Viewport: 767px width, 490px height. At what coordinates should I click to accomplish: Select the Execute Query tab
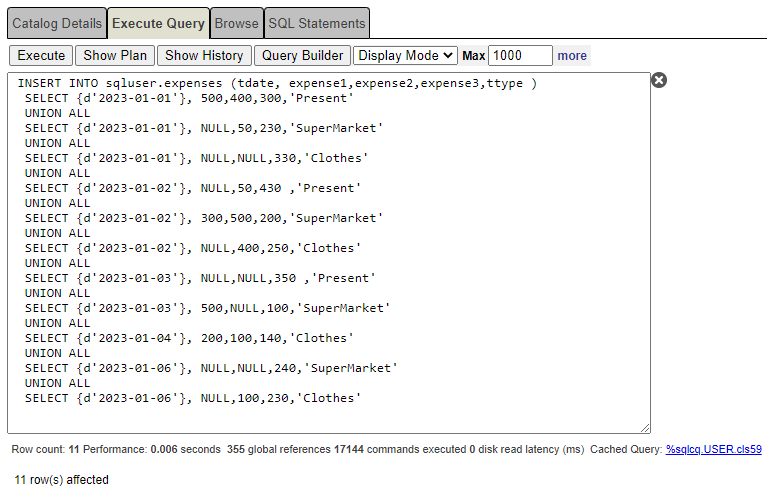pos(158,23)
